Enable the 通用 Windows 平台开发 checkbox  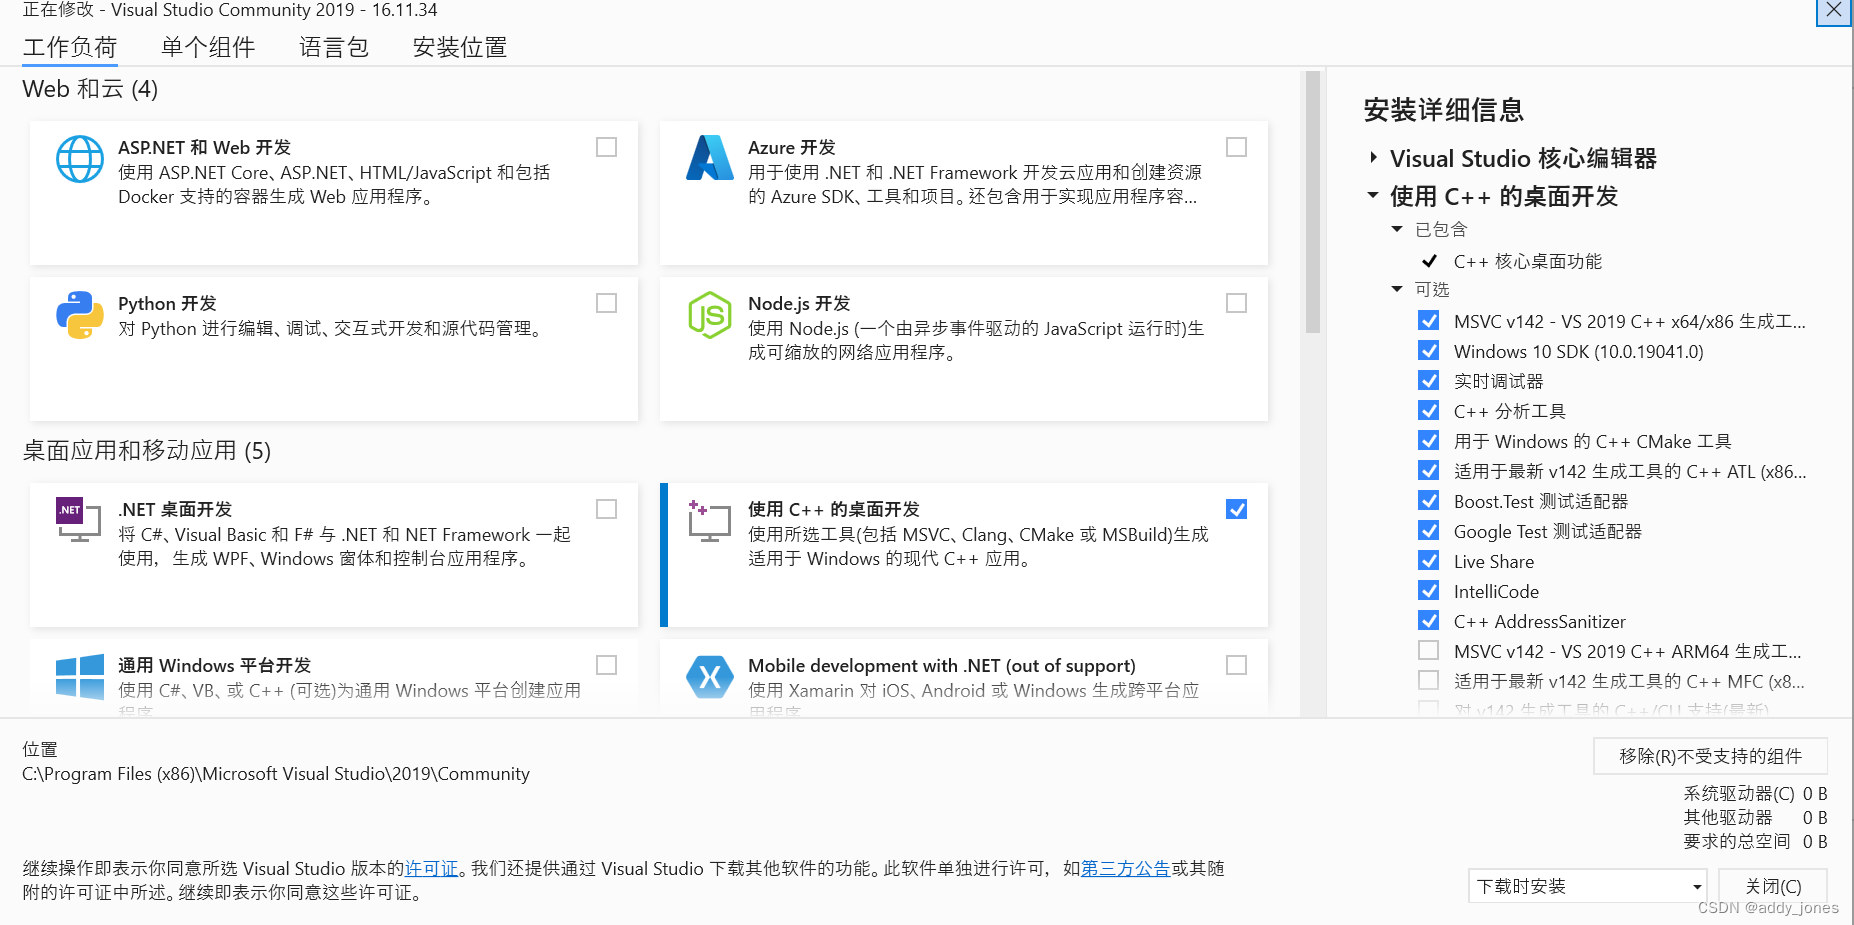[x=606, y=665]
